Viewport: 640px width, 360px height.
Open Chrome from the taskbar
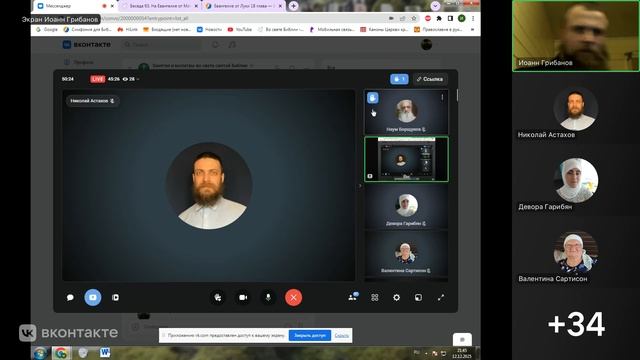coord(61,353)
